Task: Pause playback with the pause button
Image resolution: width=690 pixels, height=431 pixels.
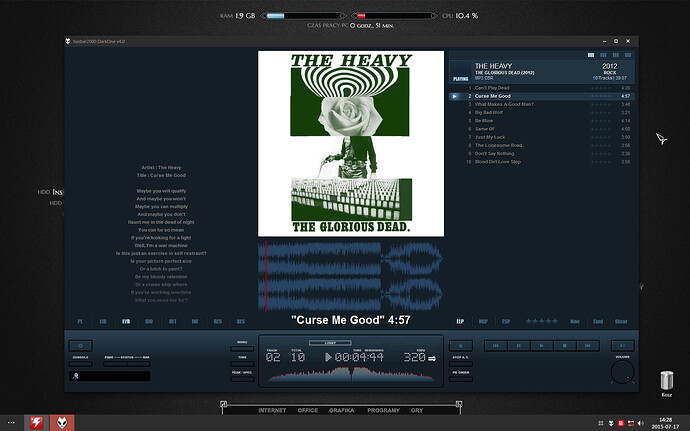Action: [518, 346]
